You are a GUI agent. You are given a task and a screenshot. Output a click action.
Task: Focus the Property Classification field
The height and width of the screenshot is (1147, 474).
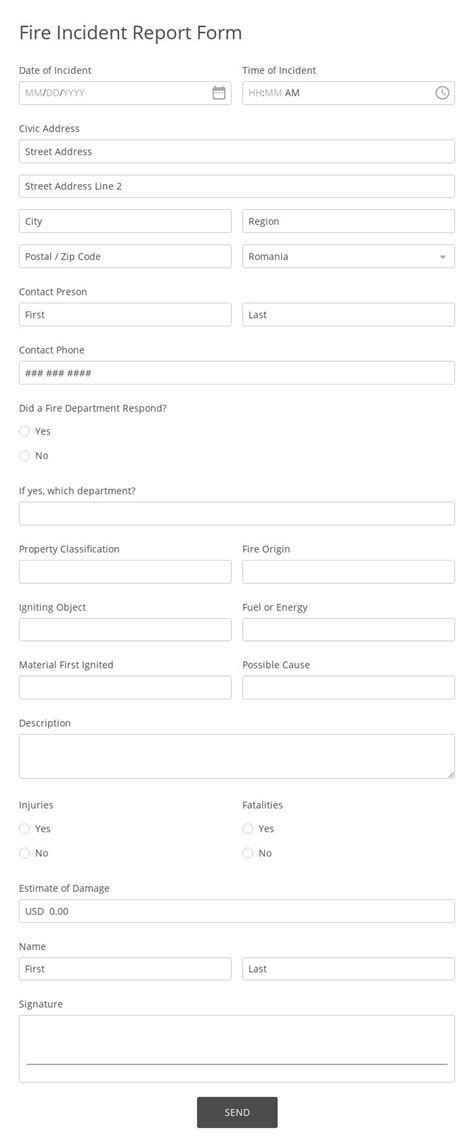pos(125,571)
